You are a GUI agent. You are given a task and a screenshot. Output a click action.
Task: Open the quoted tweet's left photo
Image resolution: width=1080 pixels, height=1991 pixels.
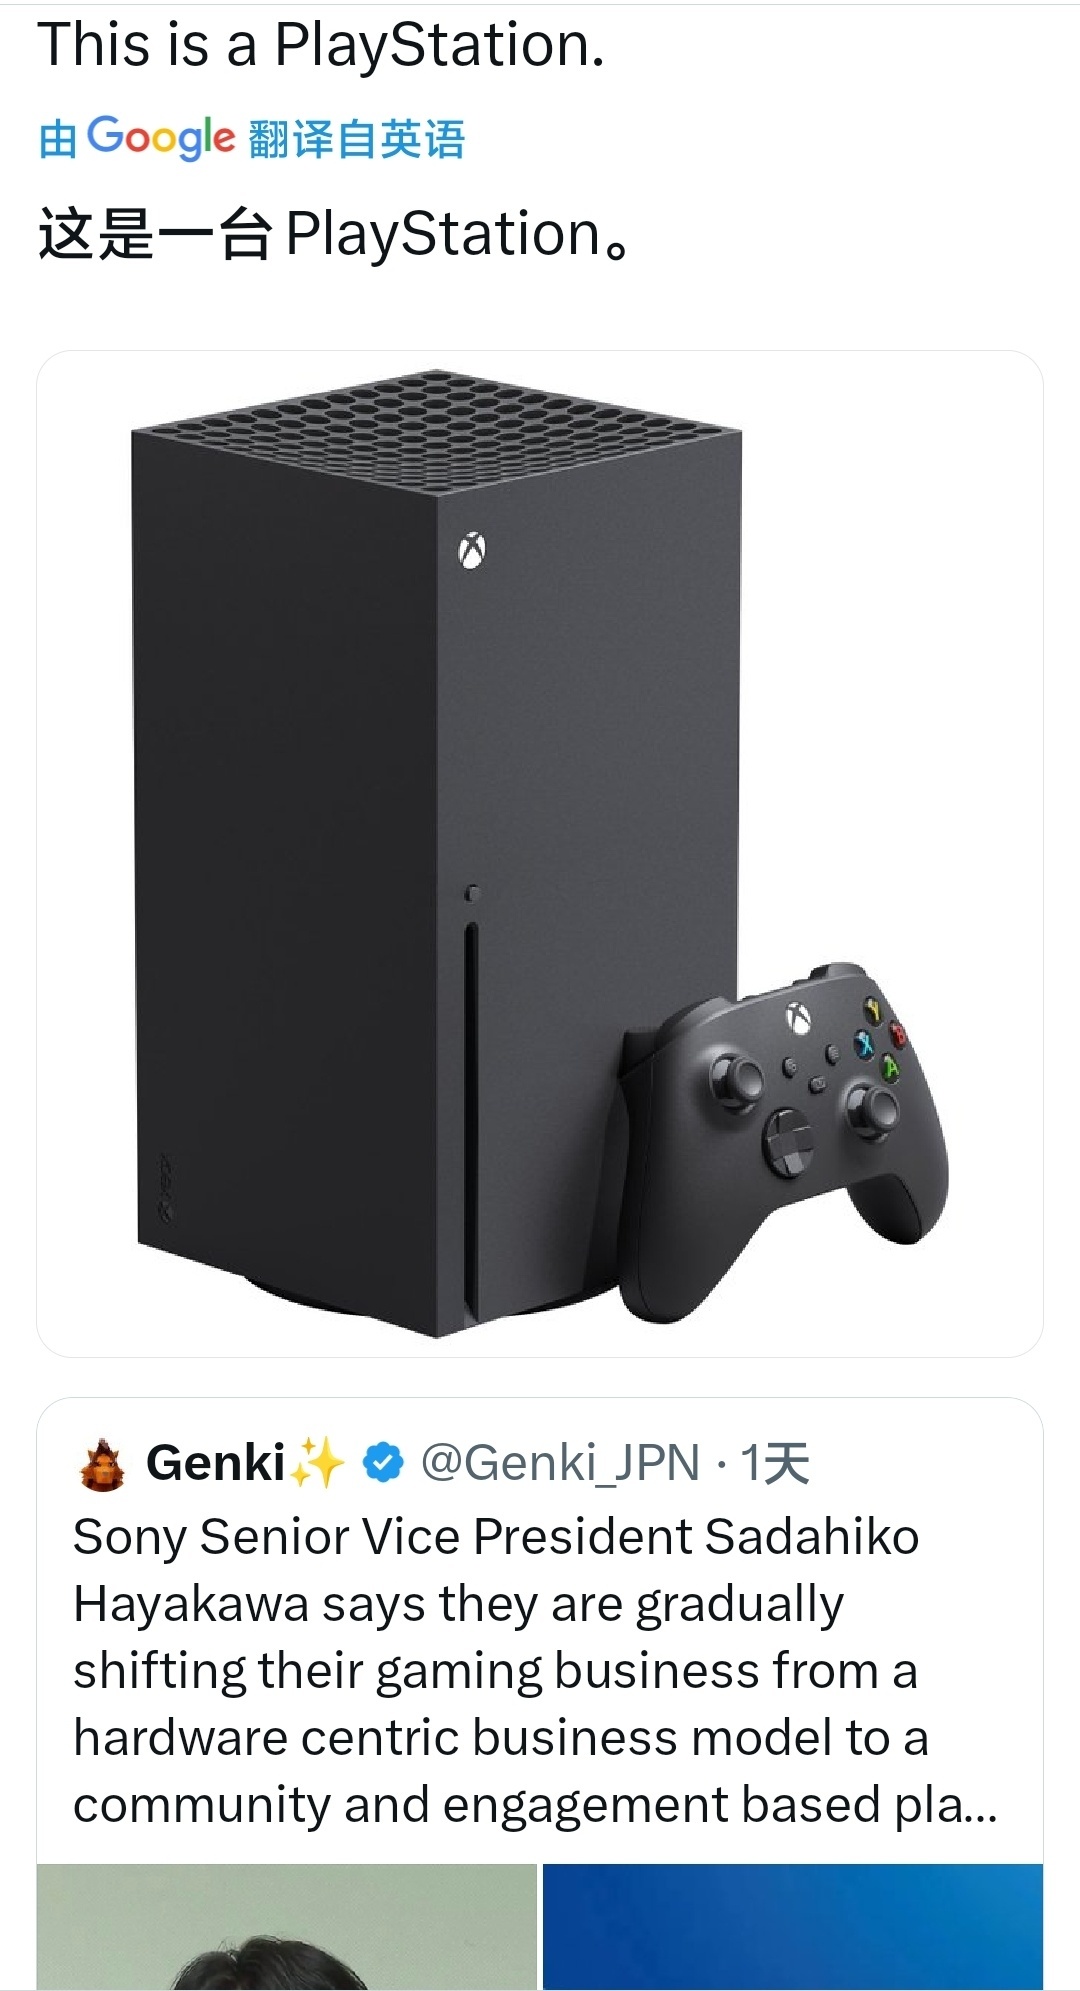click(287, 1927)
